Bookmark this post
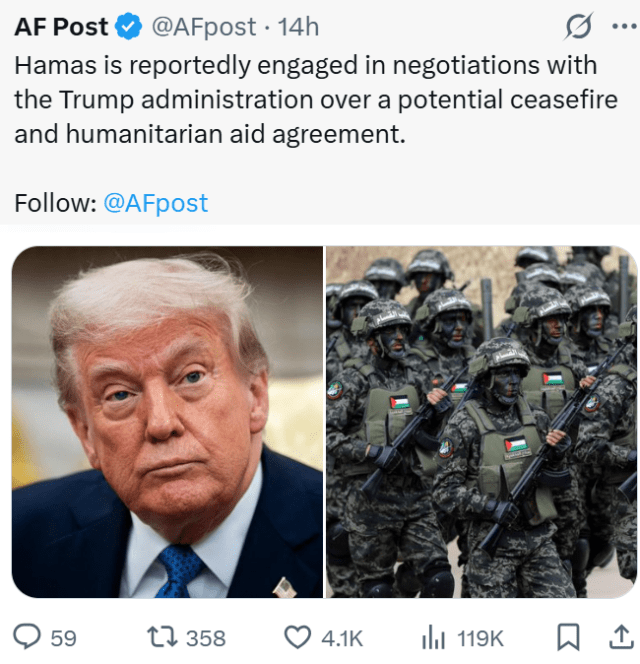The width and height of the screenshot is (640, 664). click(568, 637)
